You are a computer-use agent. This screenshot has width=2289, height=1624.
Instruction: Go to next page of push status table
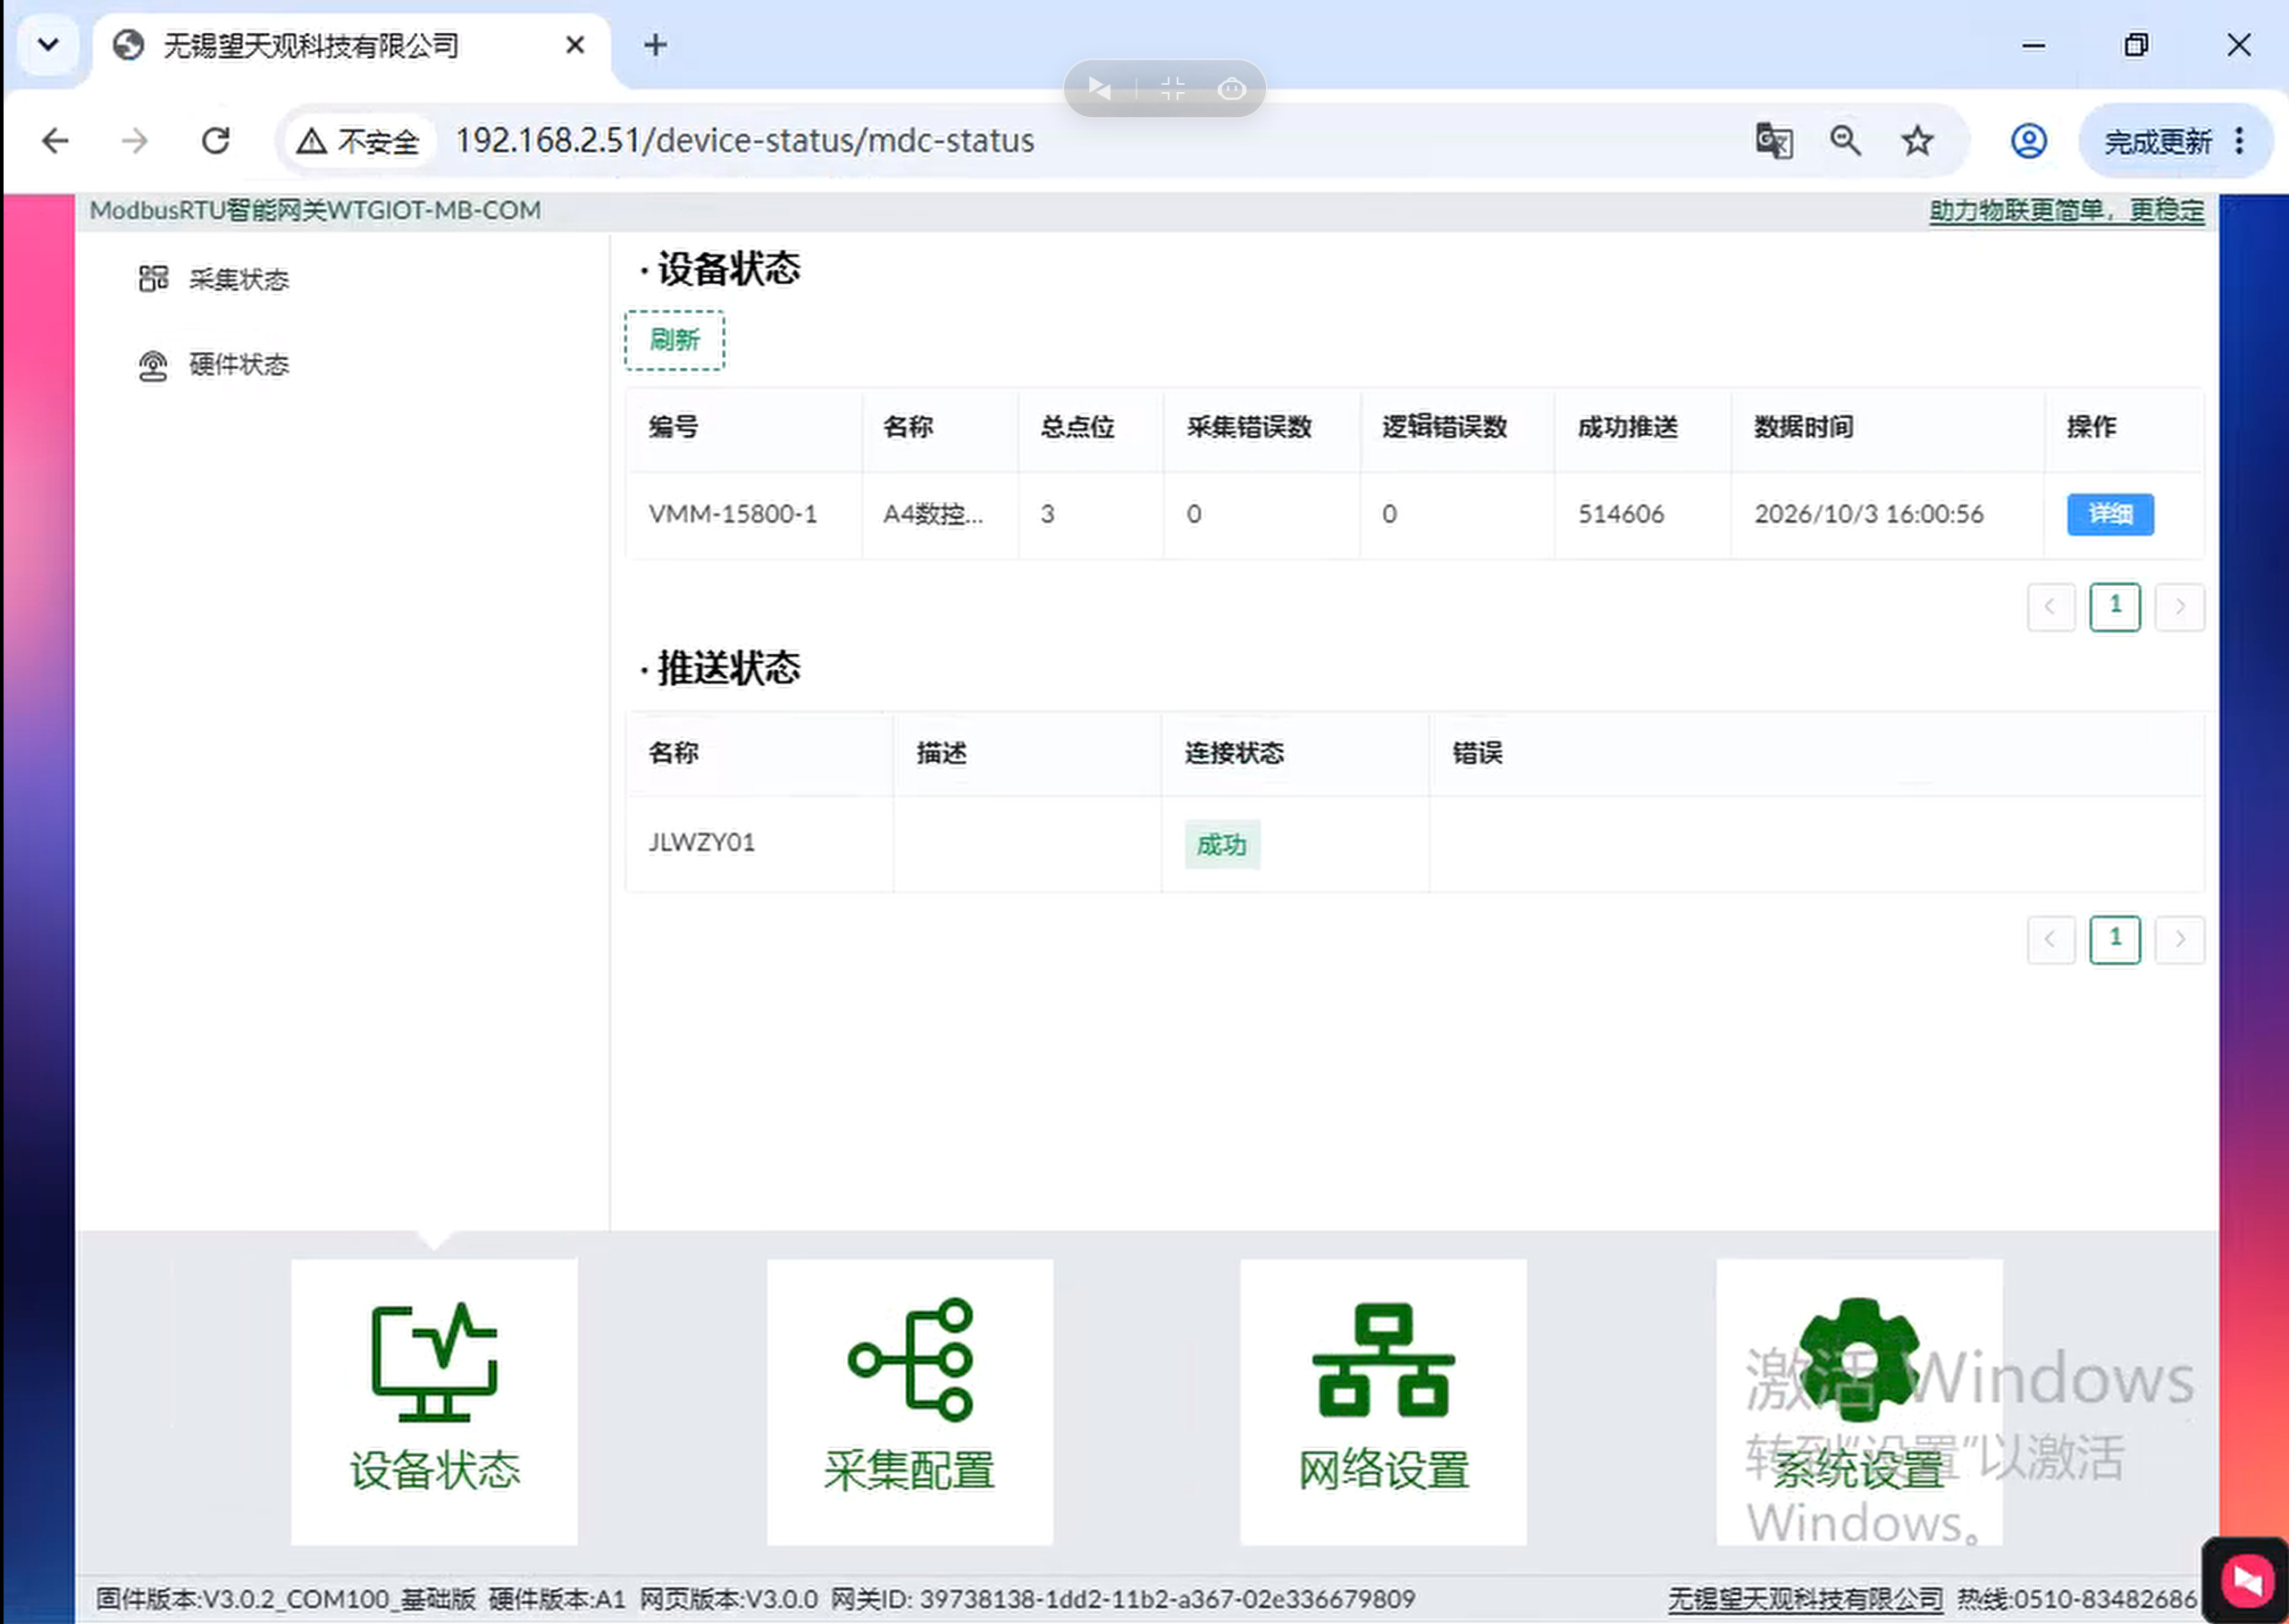click(x=2179, y=939)
